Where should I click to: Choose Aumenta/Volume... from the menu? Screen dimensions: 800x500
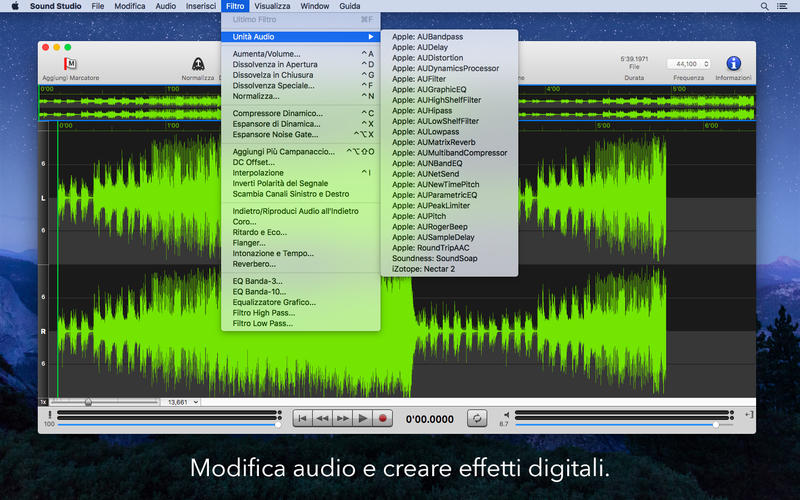pyautogui.click(x=301, y=54)
